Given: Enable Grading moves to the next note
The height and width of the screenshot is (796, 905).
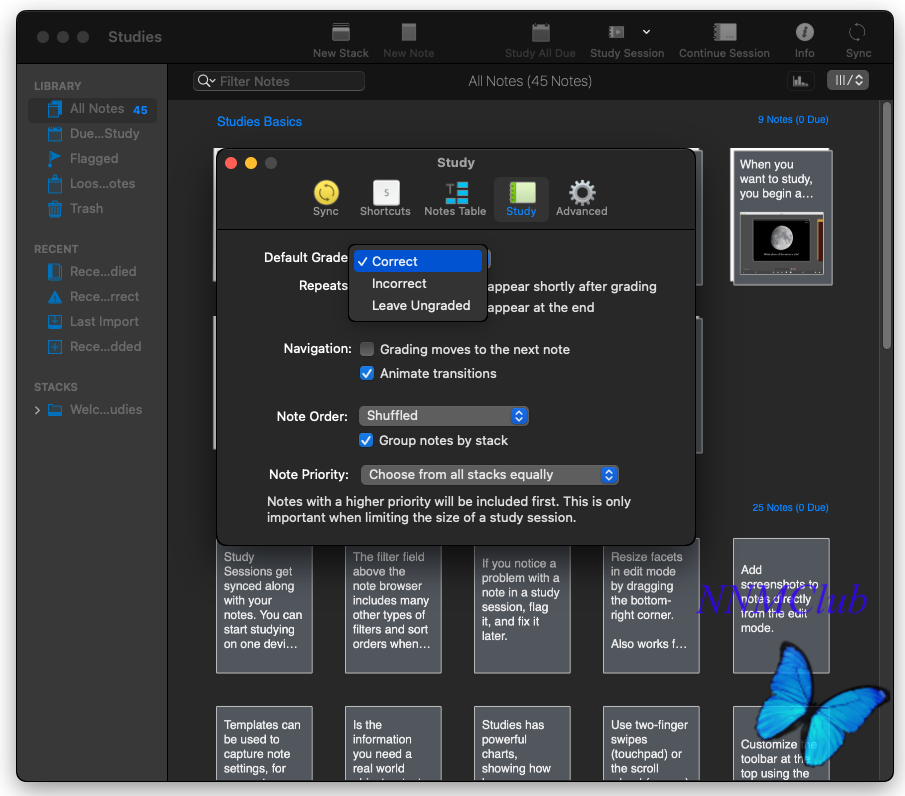Looking at the screenshot, I should pyautogui.click(x=367, y=349).
